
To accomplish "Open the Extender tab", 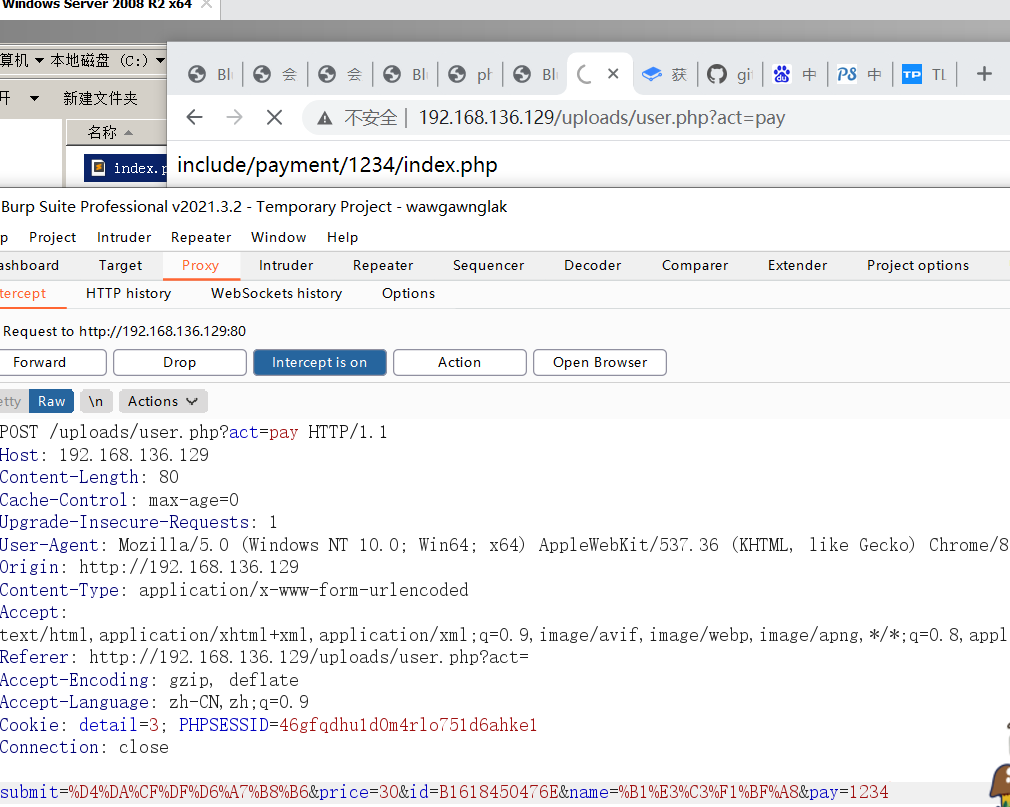I will [797, 265].
